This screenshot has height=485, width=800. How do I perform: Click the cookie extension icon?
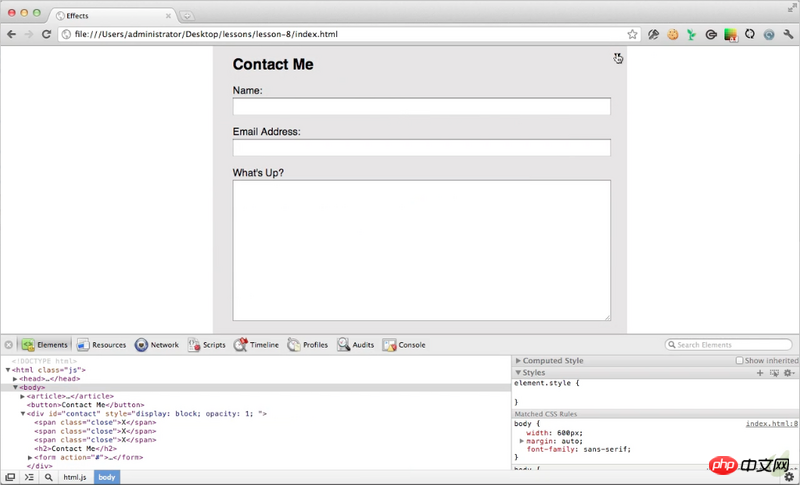(x=673, y=34)
